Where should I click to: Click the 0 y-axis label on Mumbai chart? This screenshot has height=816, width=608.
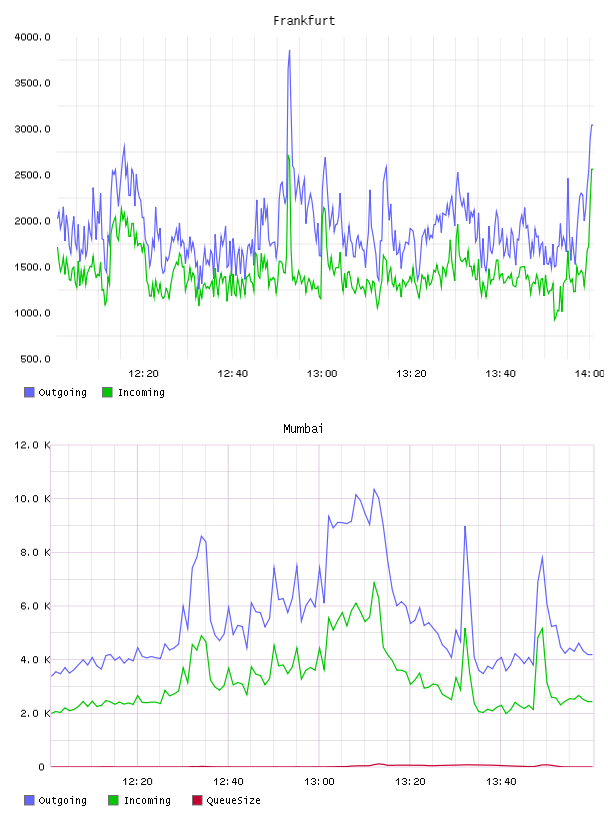click(42, 767)
